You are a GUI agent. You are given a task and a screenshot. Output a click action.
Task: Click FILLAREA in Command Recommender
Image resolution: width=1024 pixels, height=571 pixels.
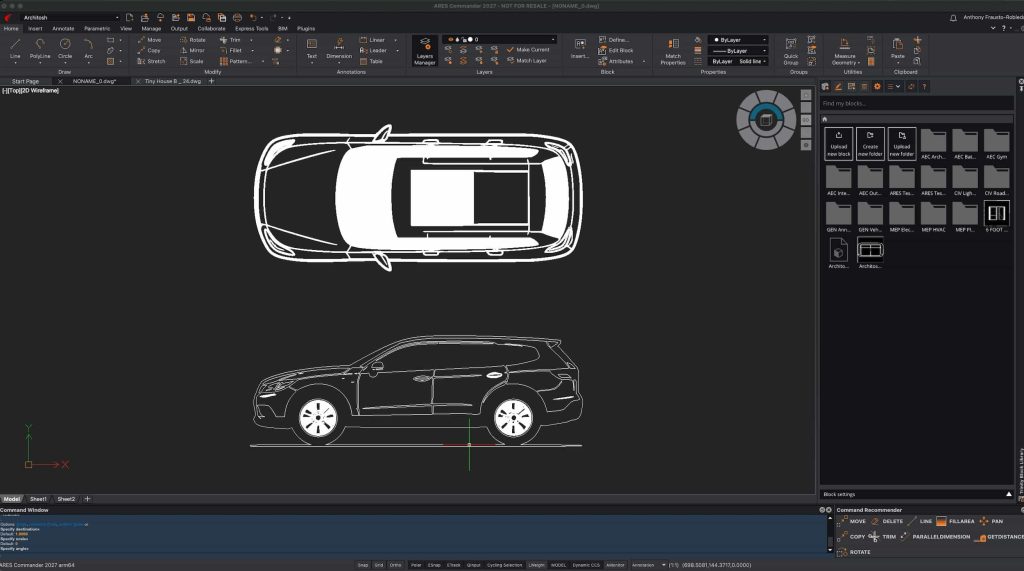[955, 521]
